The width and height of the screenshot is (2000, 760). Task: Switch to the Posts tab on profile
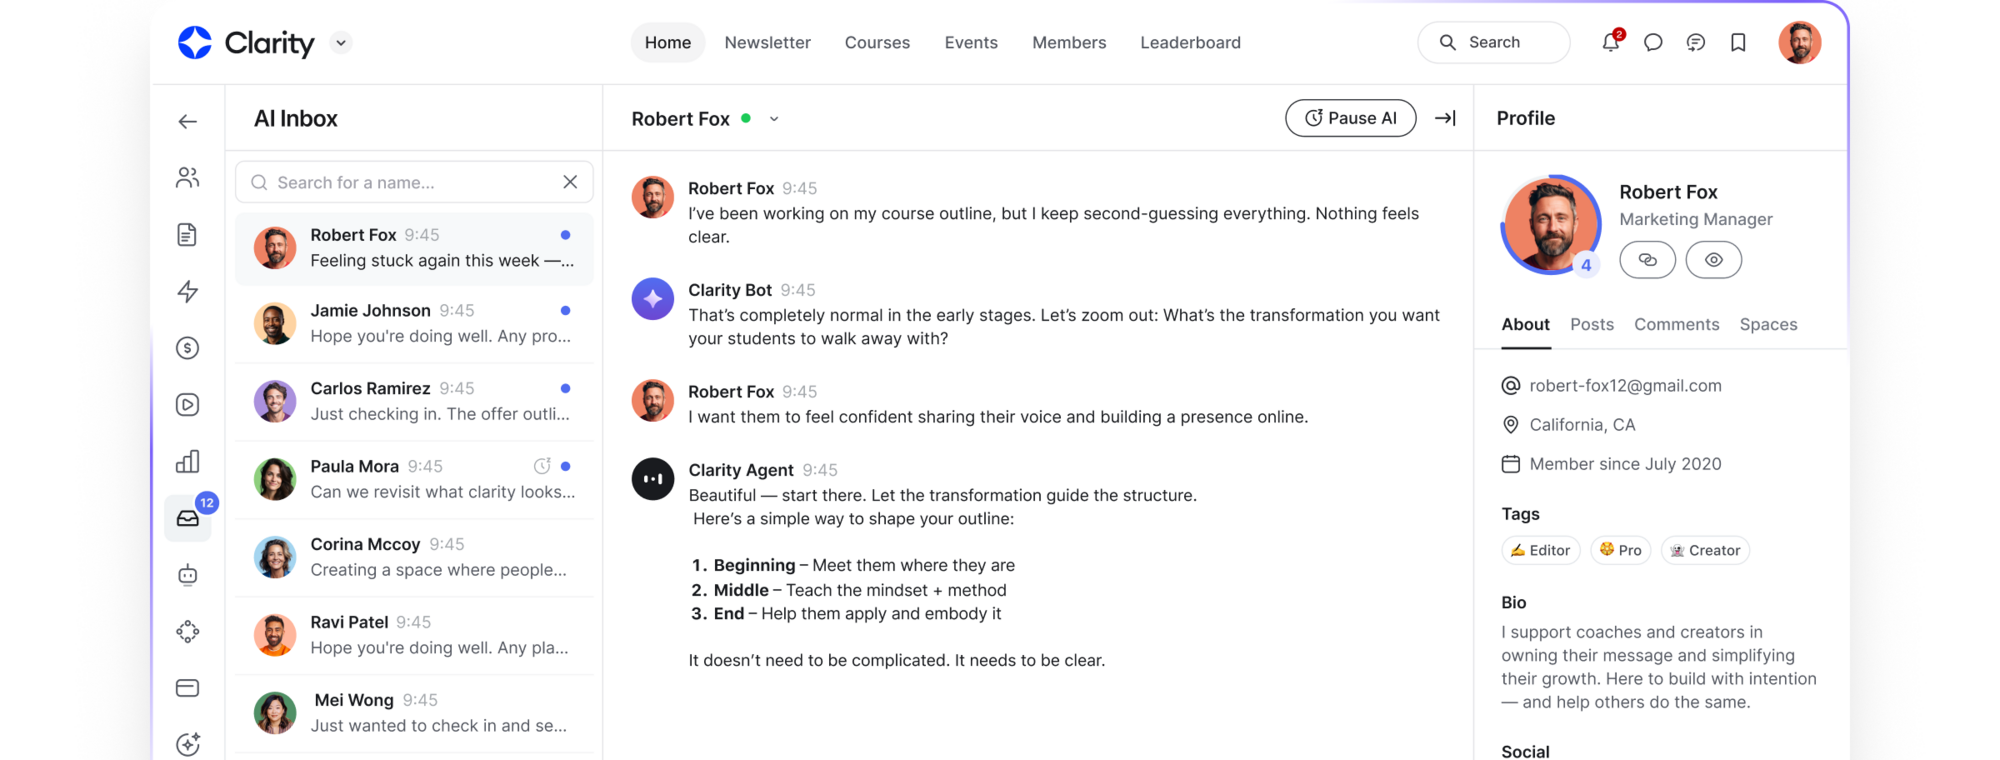point(1591,324)
